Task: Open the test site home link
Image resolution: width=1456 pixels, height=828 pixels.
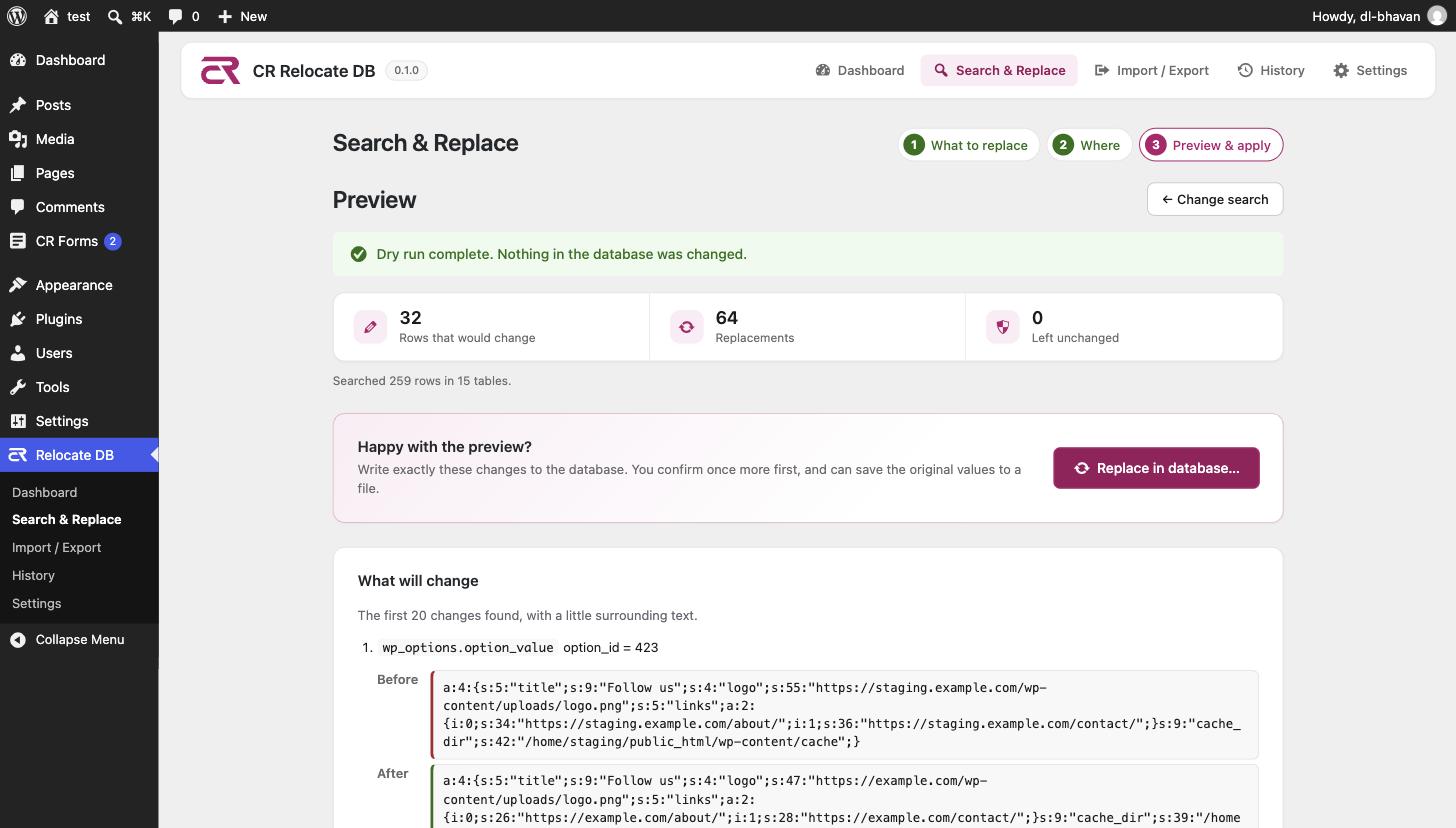Action: tap(67, 16)
